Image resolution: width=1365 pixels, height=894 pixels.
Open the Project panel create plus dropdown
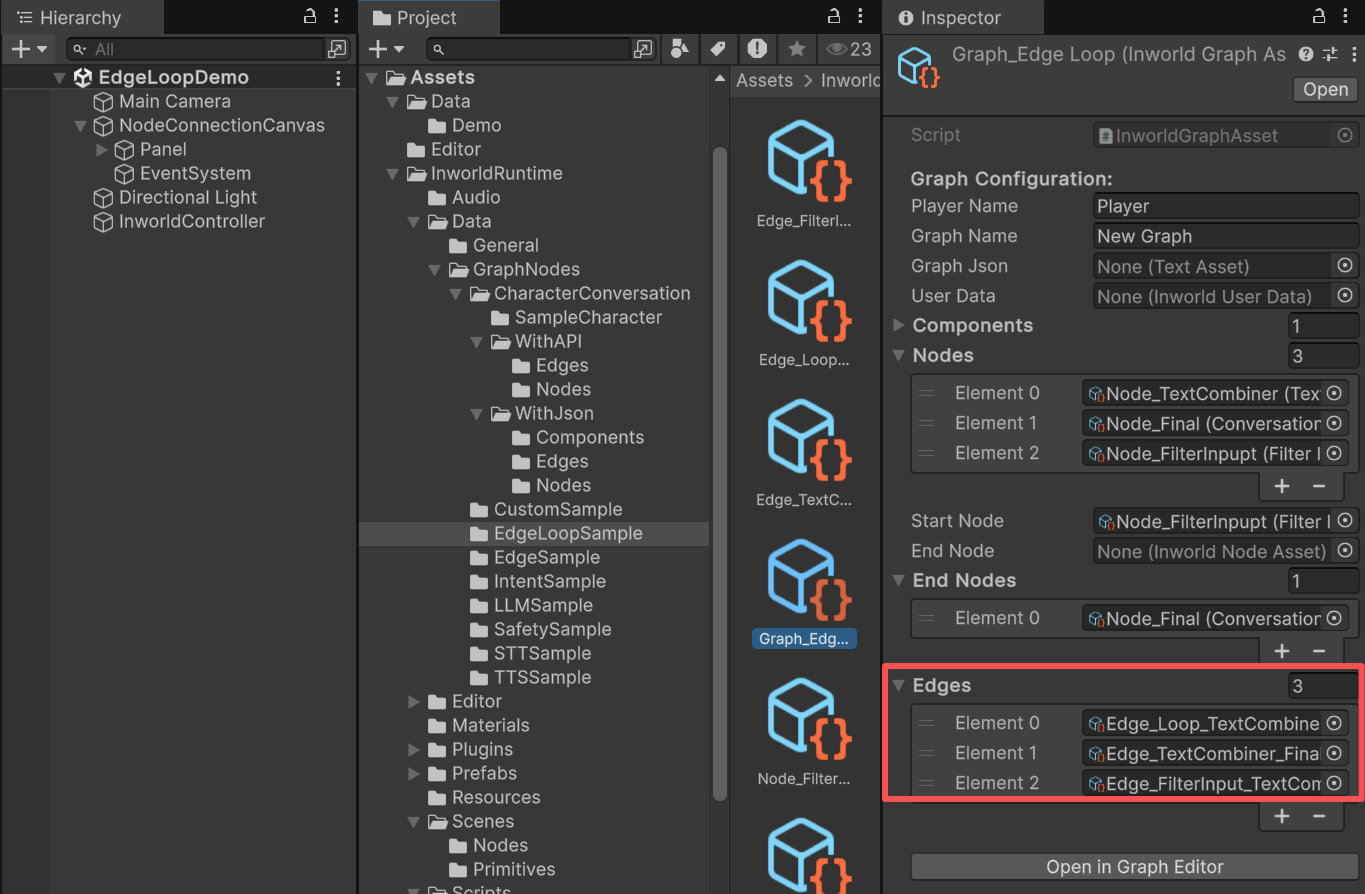pyautogui.click(x=386, y=49)
